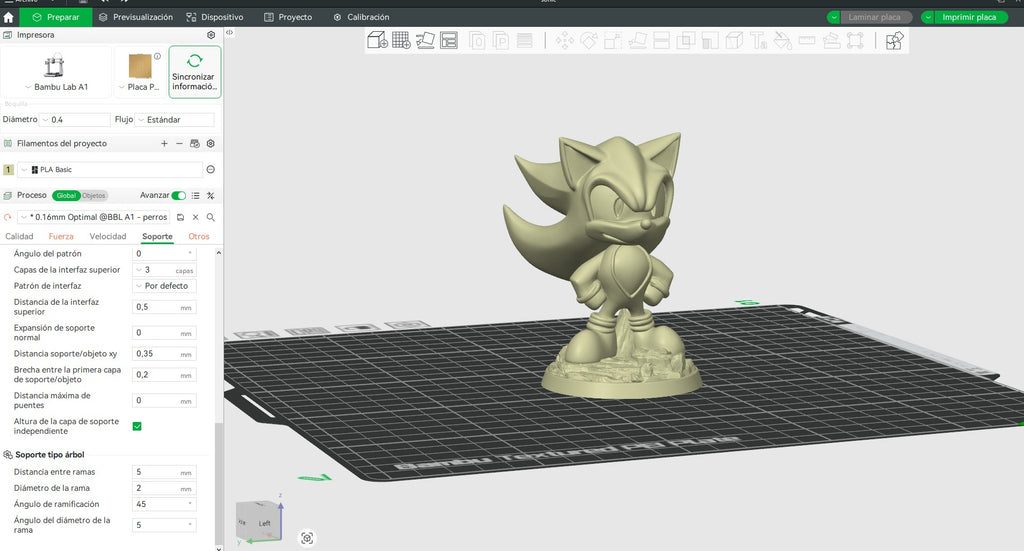Click the Imprimir placa button

970,18
